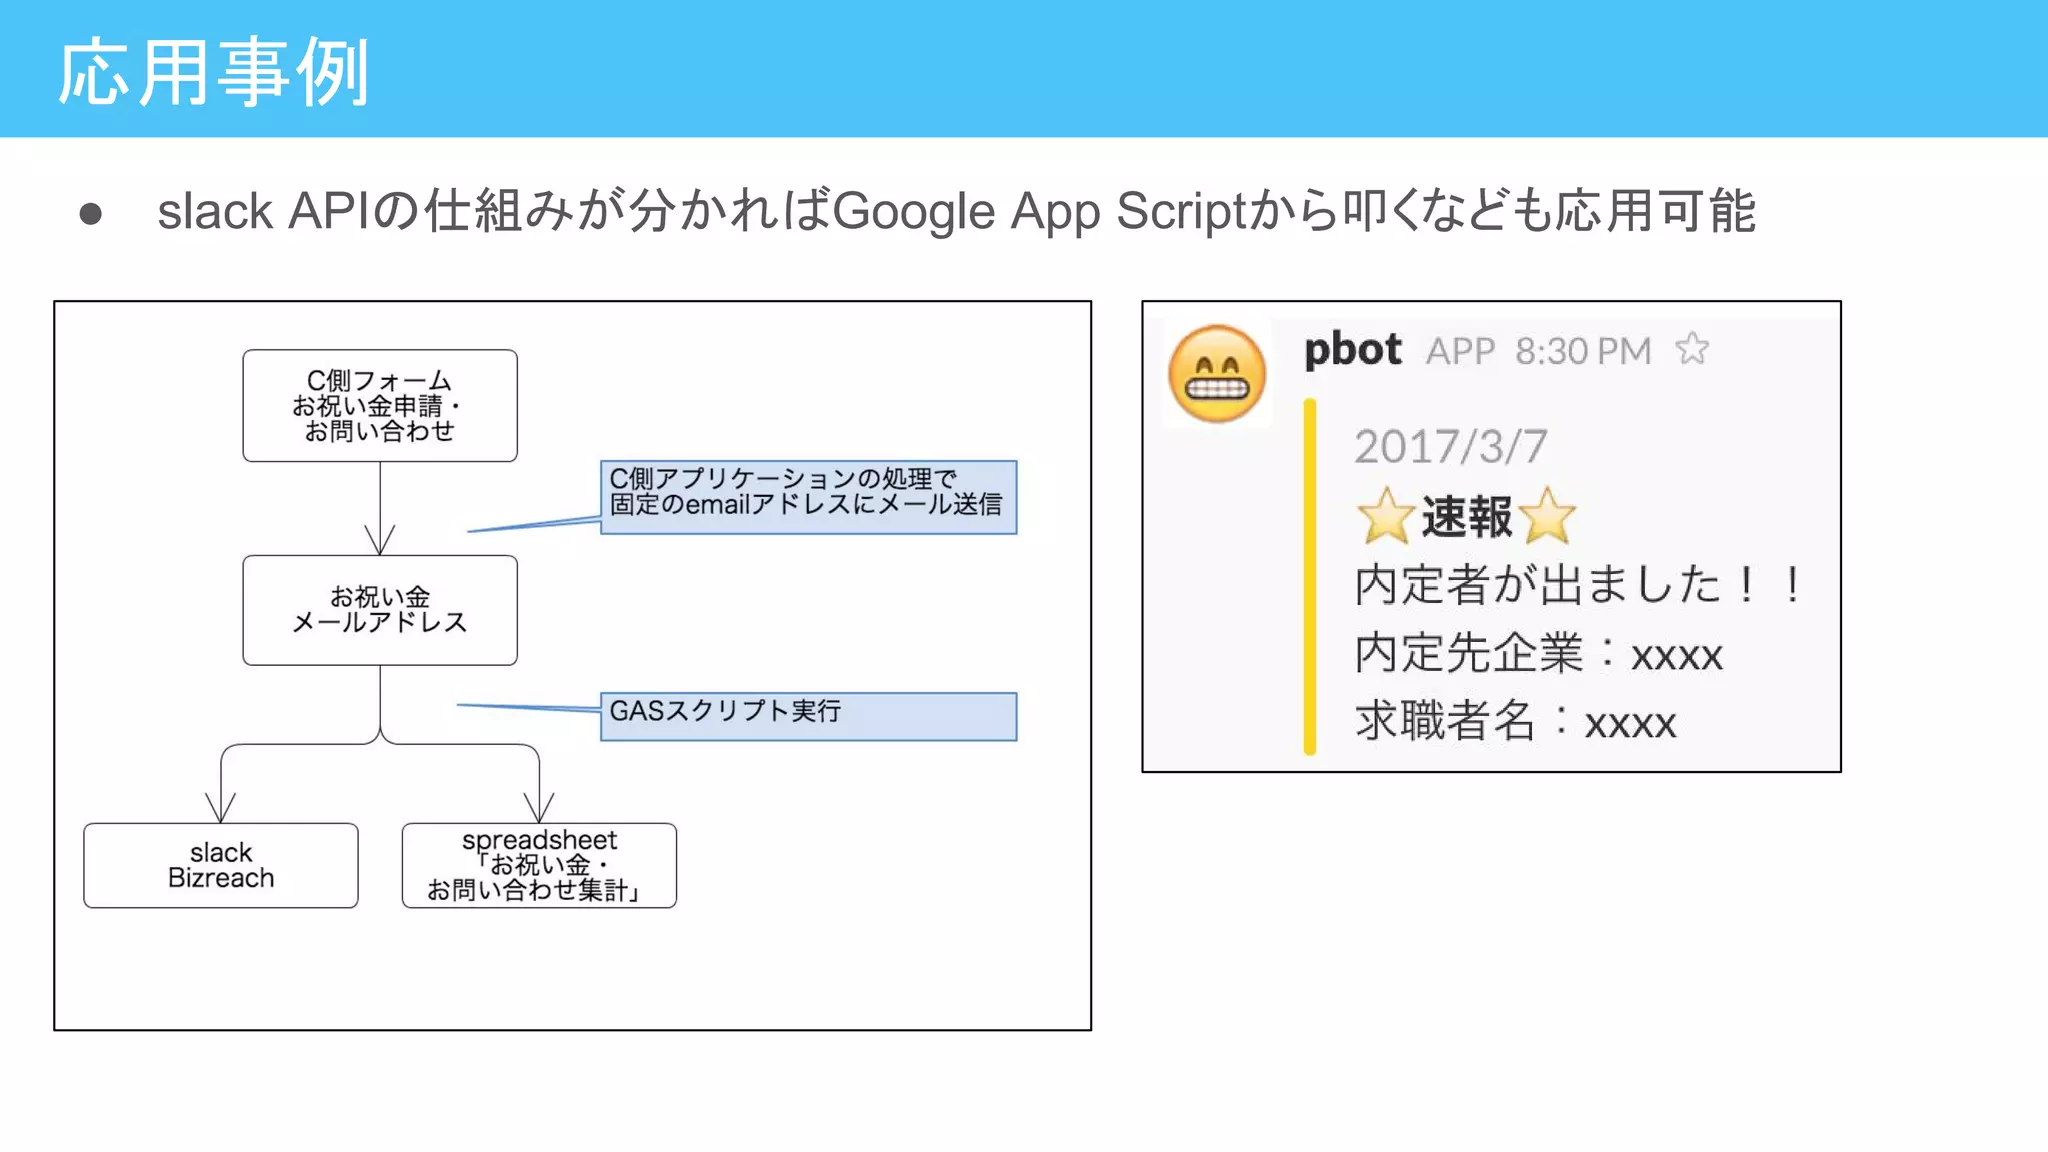
Task: Select the spreadsheet お祝い金 flowchart box
Action: (539, 865)
